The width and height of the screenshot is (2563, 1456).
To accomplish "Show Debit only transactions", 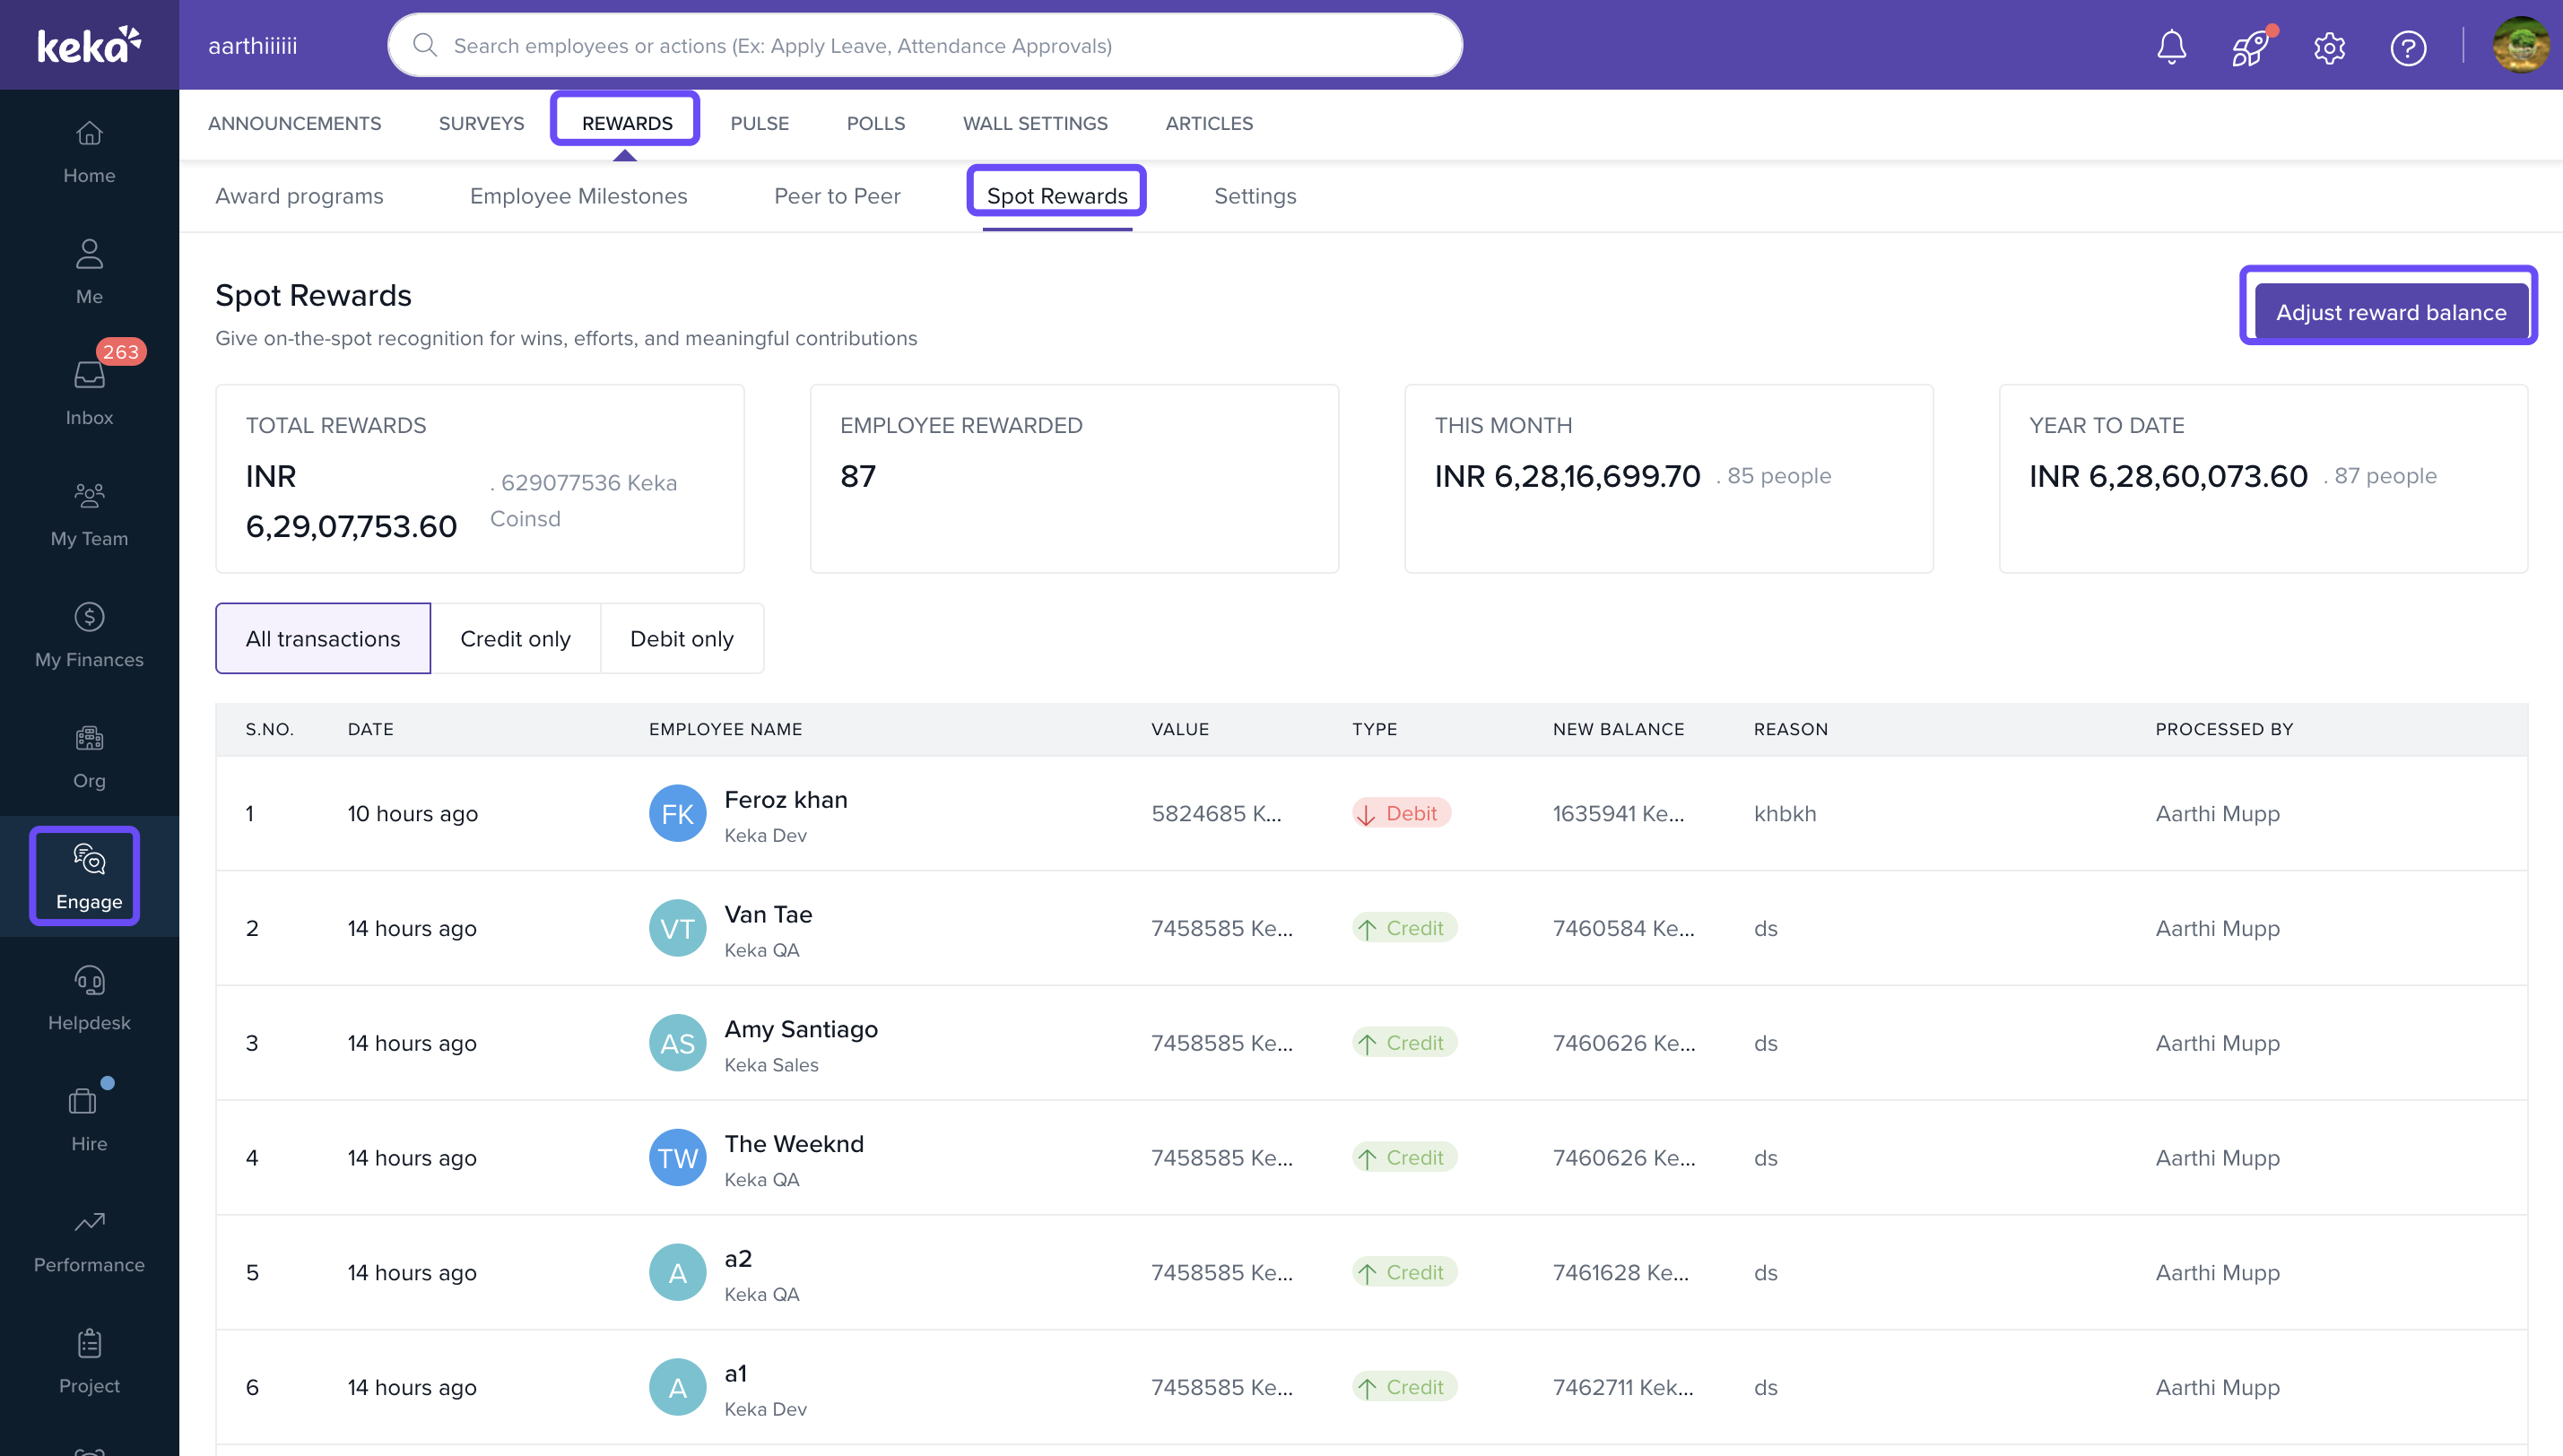I will click(681, 639).
